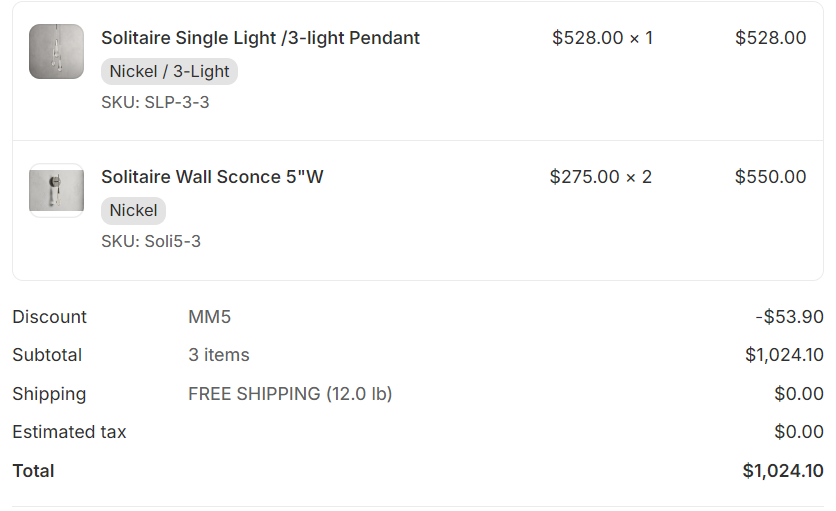Click the $528.00 × 1 quantity price
Viewport: 836px width, 511px height.
[x=602, y=38]
